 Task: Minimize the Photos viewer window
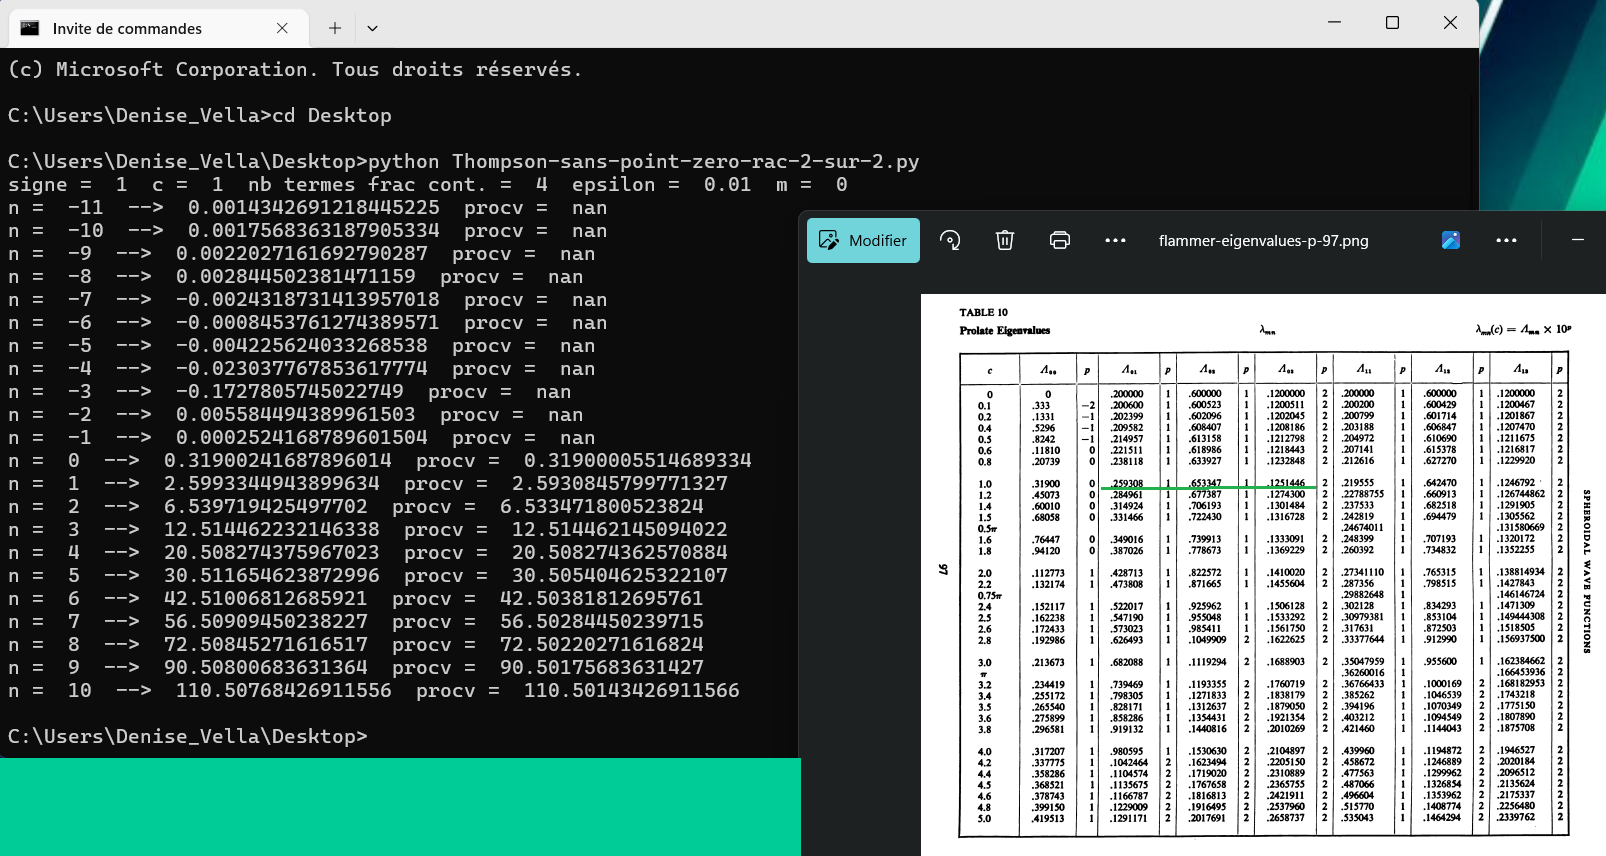coord(1577,240)
